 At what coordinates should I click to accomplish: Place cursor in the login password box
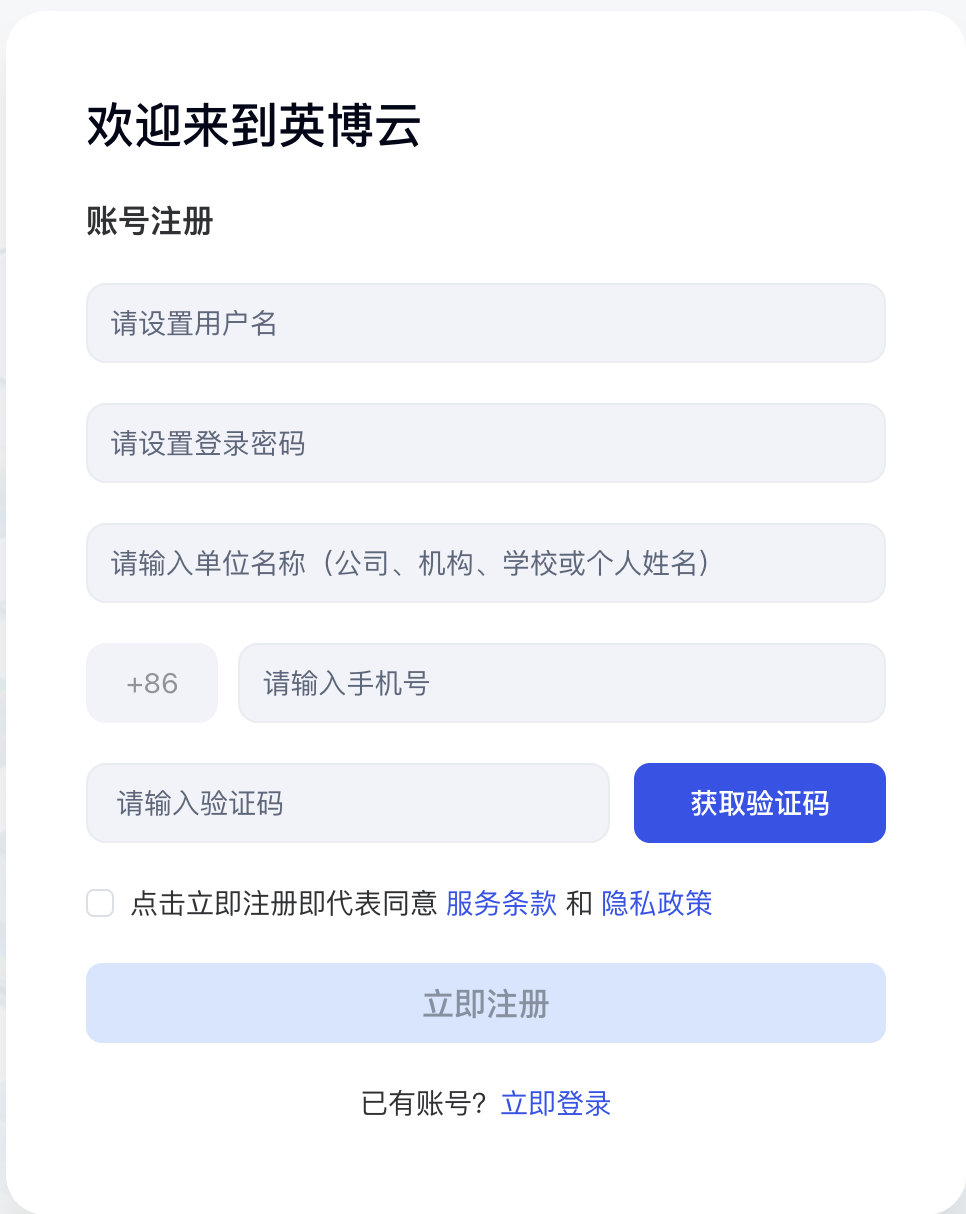[485, 443]
